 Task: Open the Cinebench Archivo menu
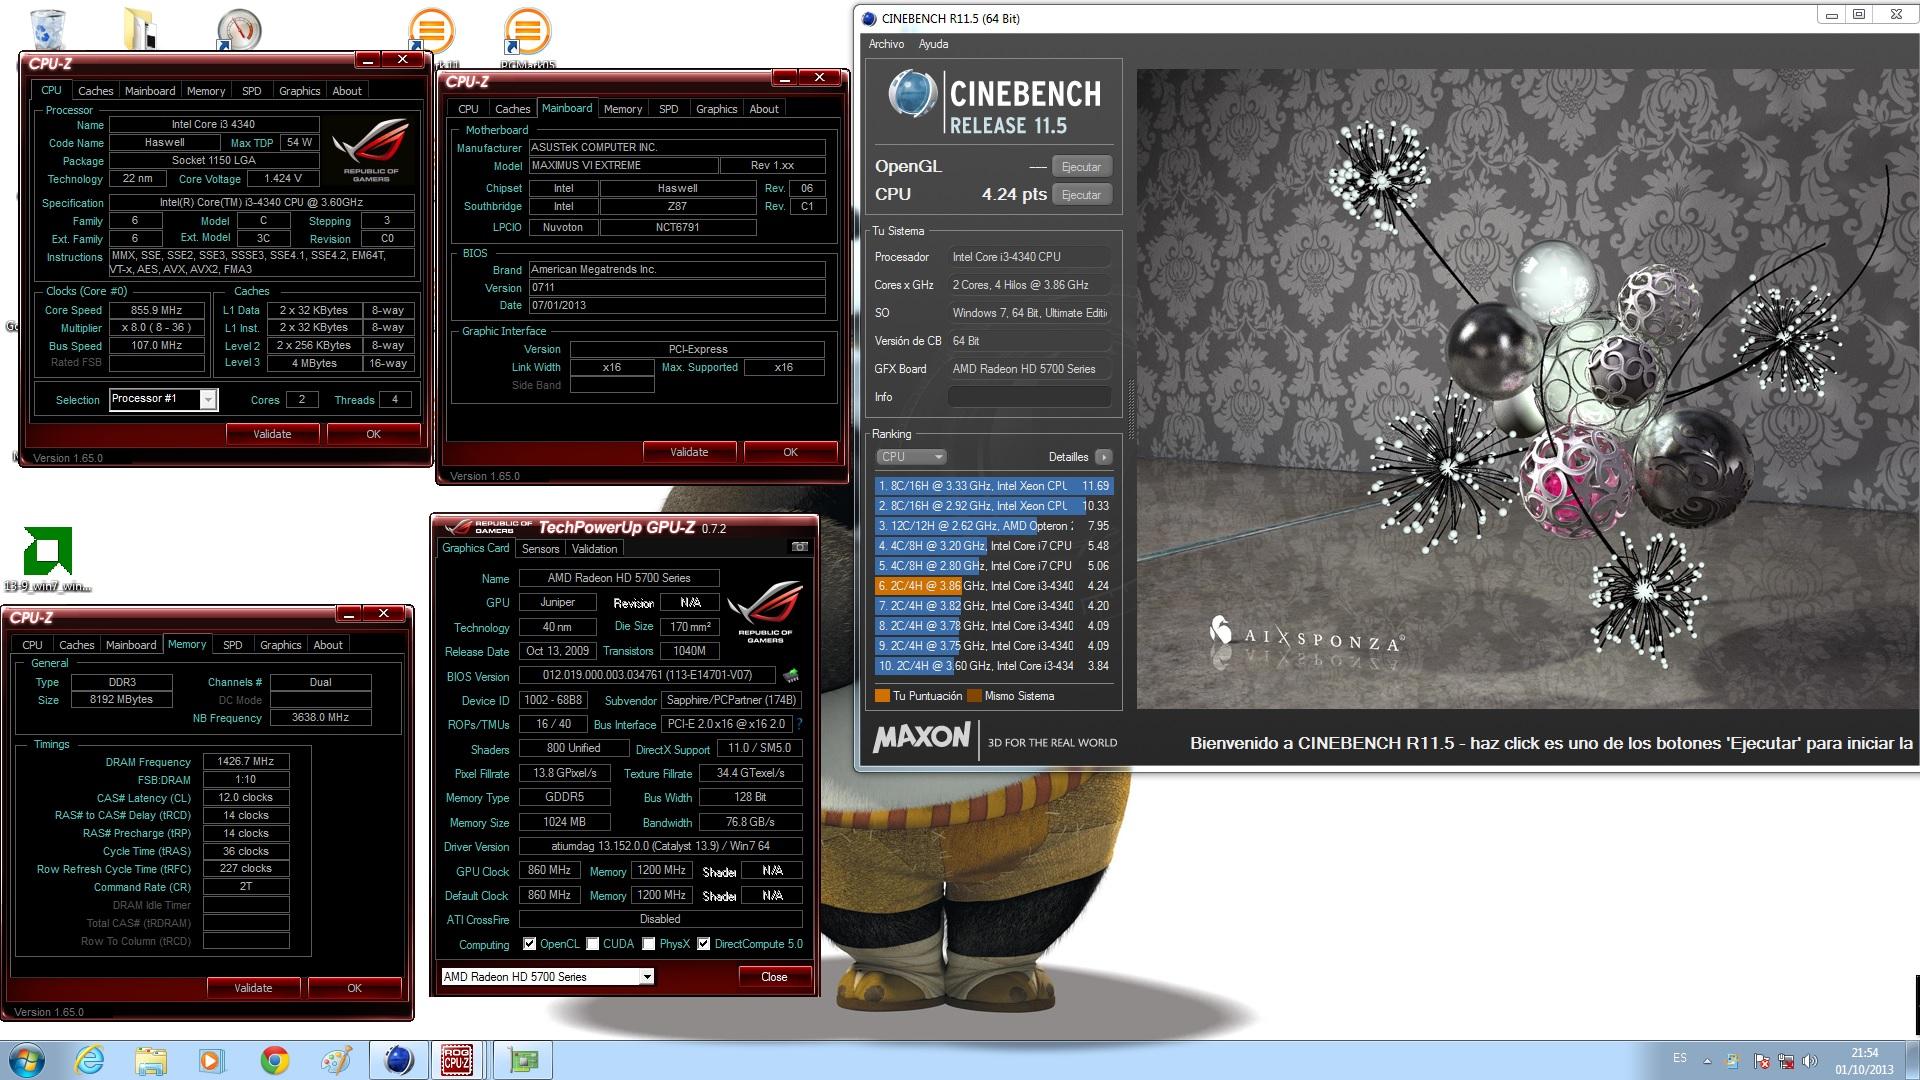click(x=887, y=44)
